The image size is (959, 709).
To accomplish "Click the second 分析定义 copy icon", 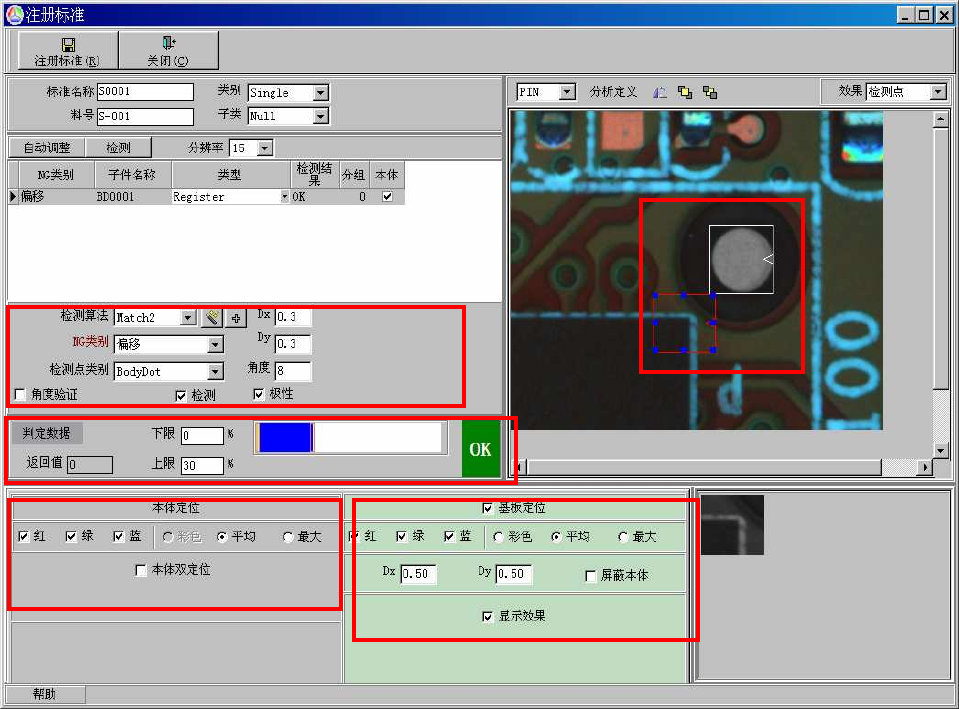I will [685, 92].
